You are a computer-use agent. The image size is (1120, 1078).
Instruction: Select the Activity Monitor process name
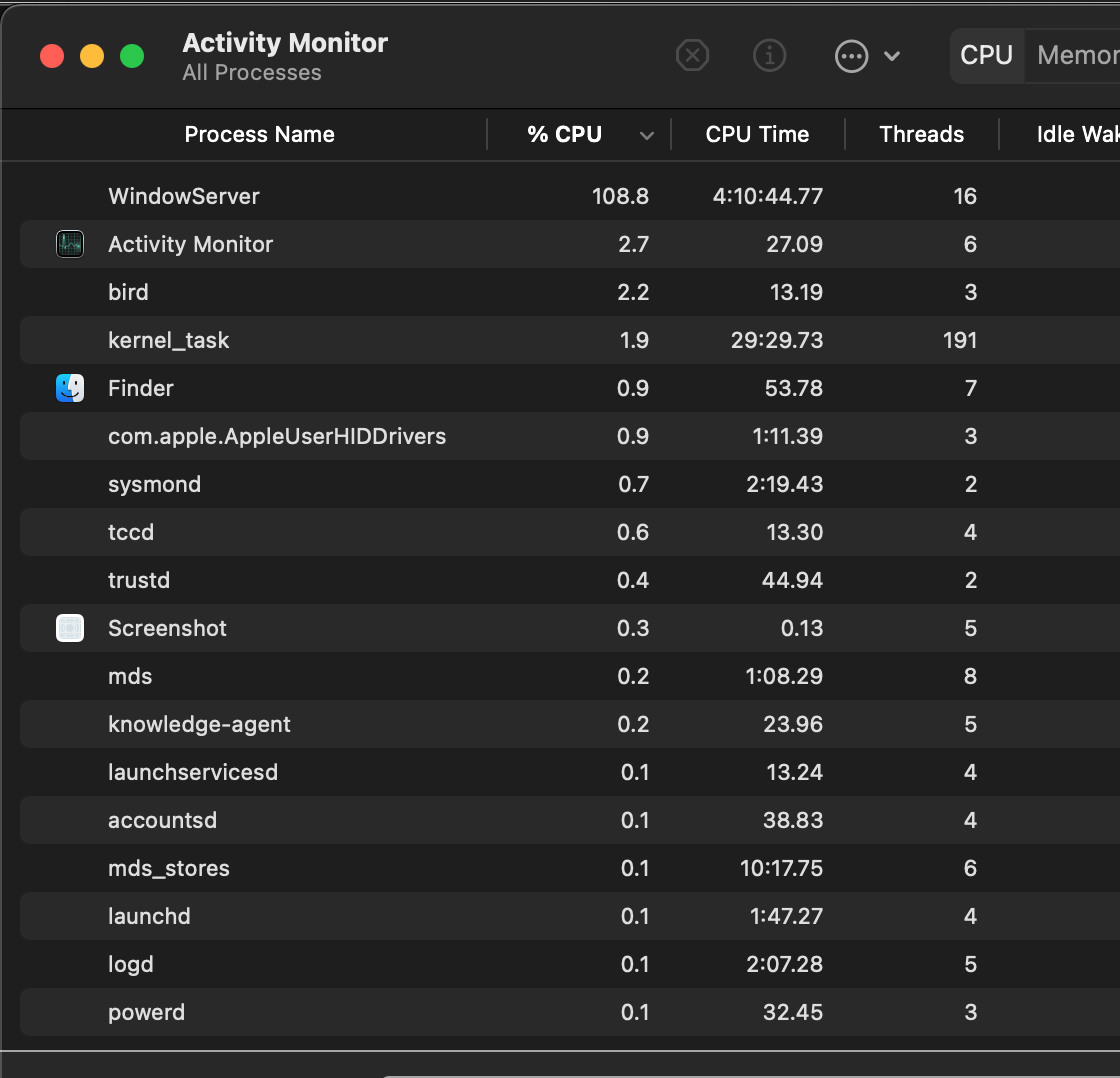click(x=190, y=244)
